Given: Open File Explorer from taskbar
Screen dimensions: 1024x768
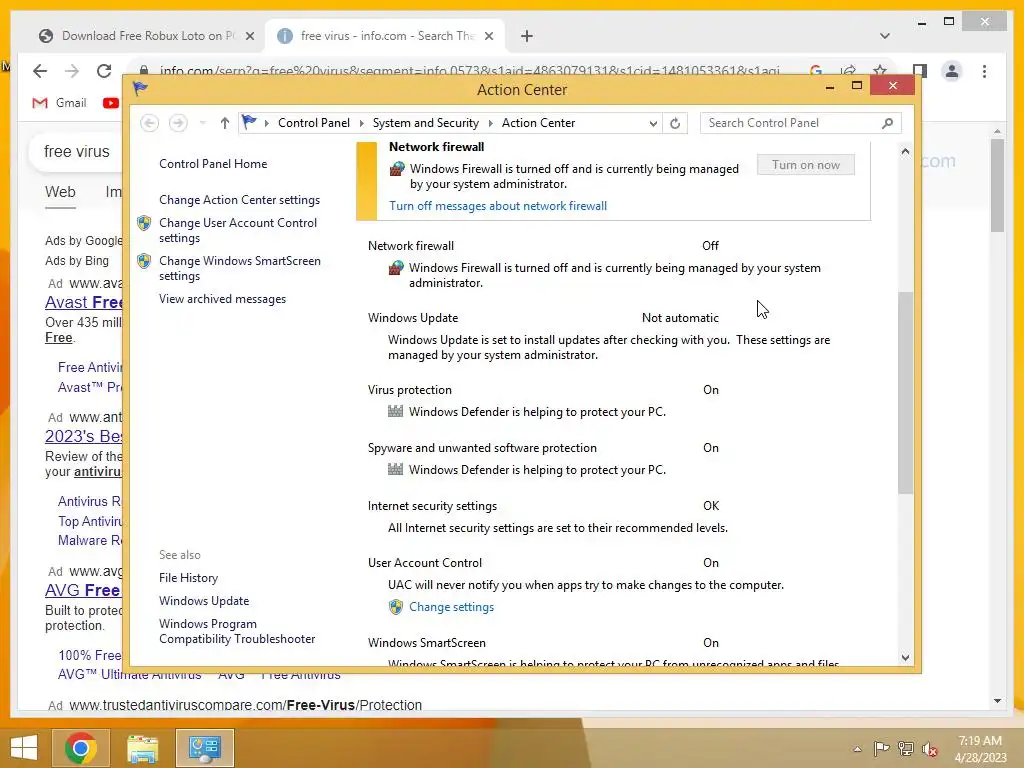Looking at the screenshot, I should pos(142,748).
